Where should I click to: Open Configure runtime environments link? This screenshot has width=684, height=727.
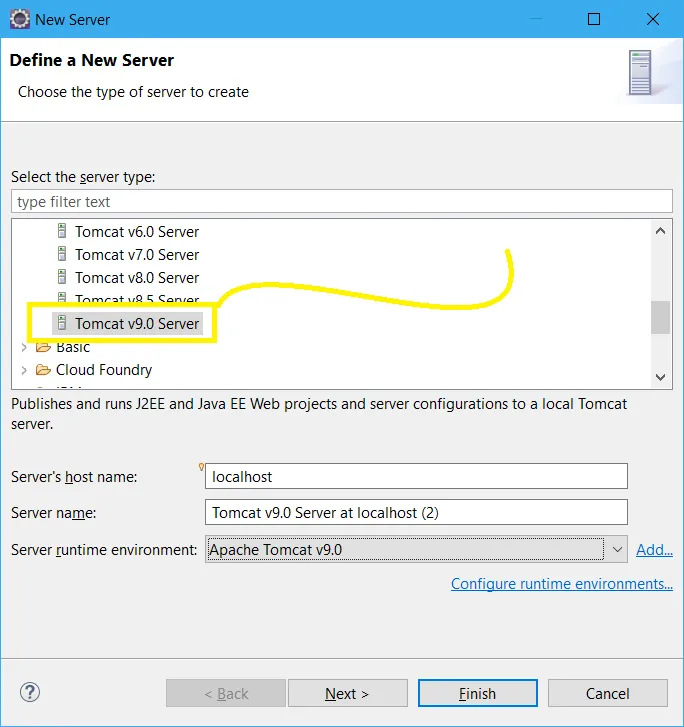(562, 584)
